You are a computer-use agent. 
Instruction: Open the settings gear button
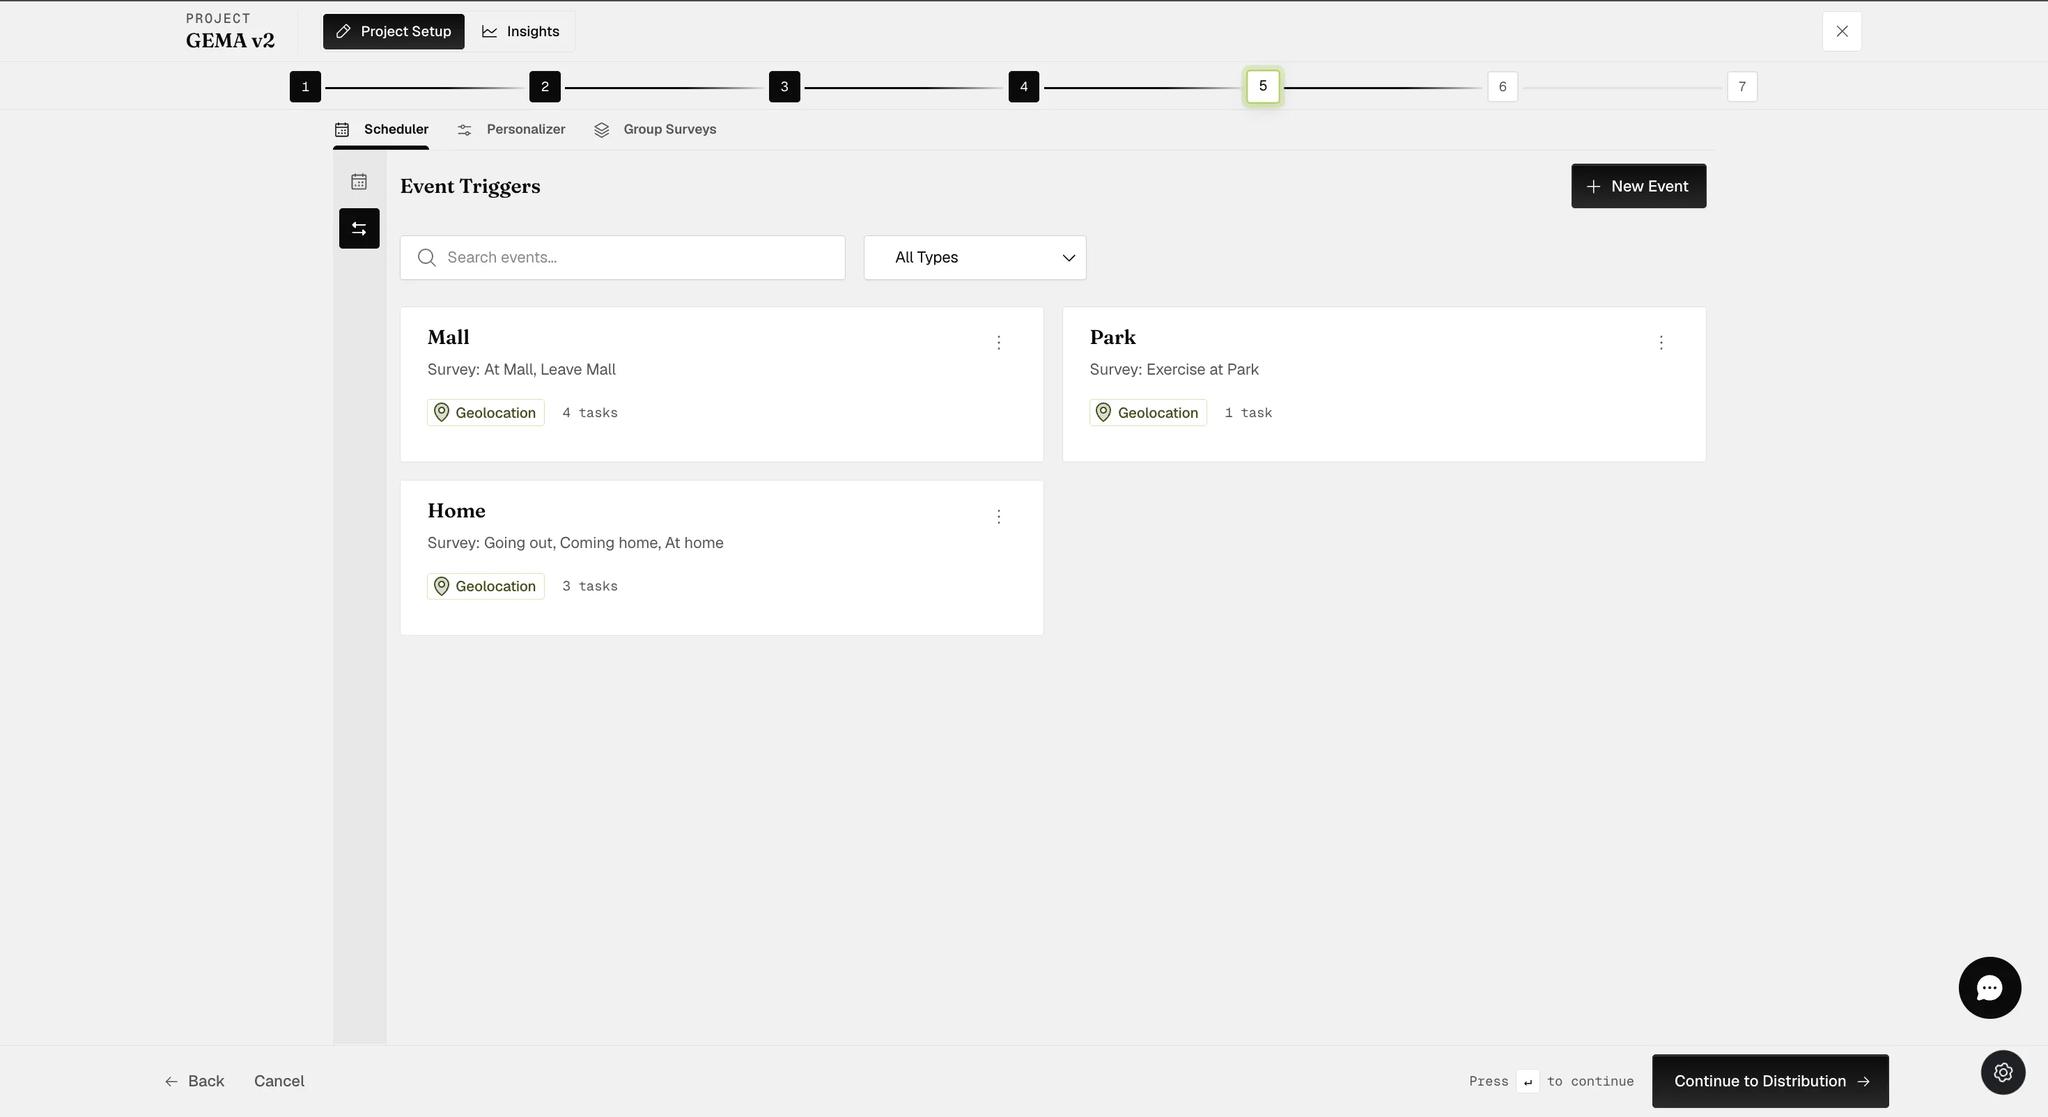(2003, 1072)
